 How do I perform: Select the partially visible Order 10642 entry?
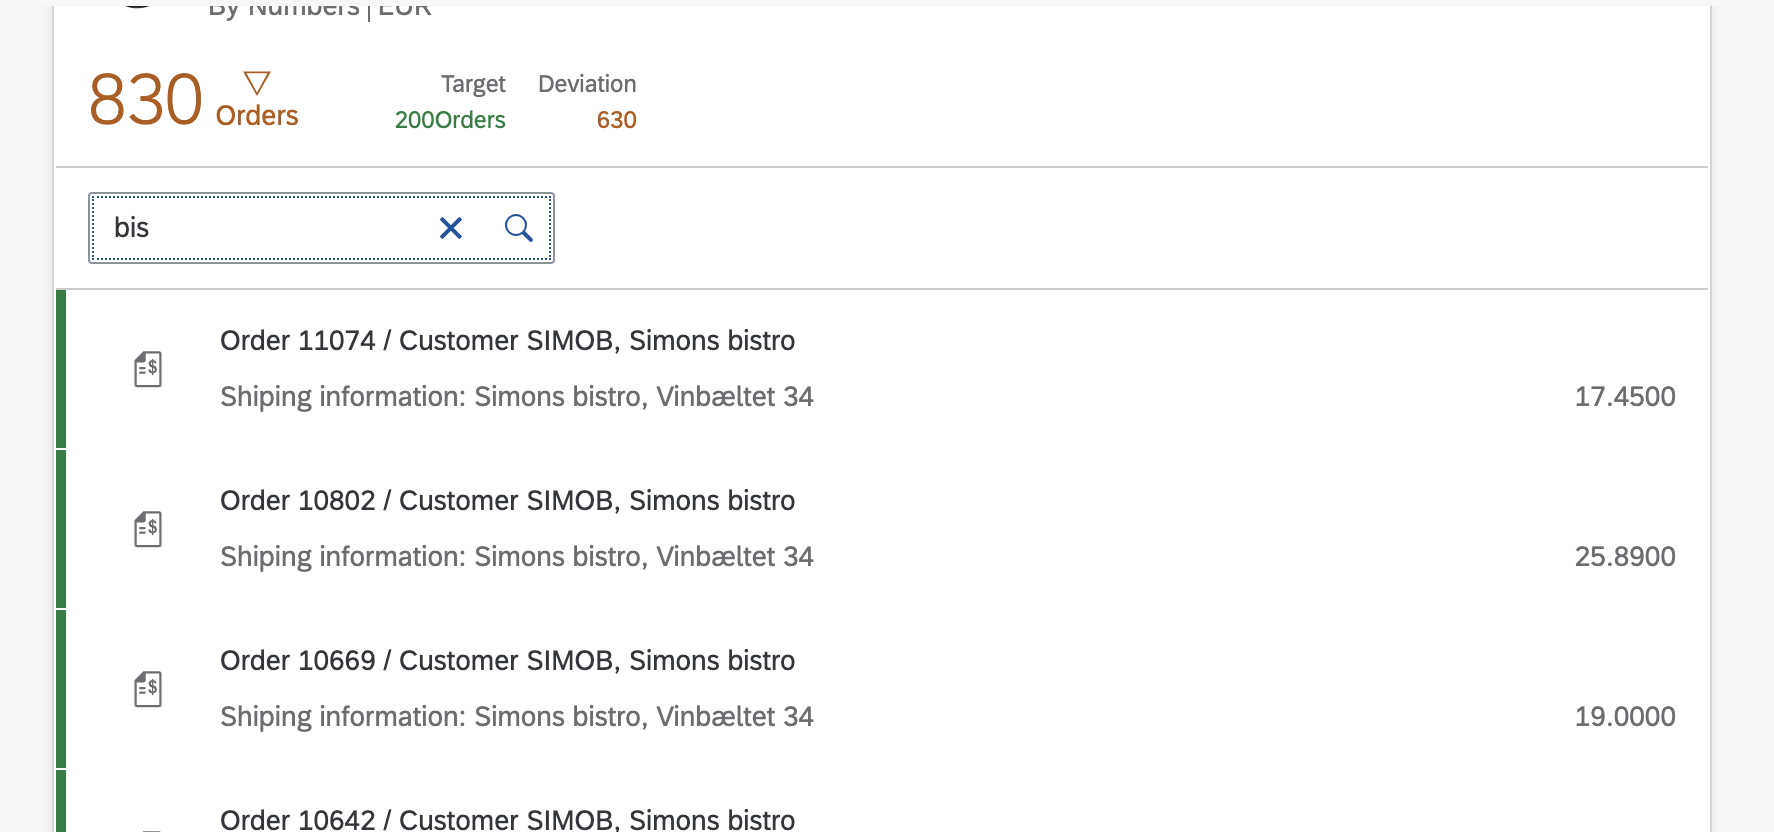point(507,819)
